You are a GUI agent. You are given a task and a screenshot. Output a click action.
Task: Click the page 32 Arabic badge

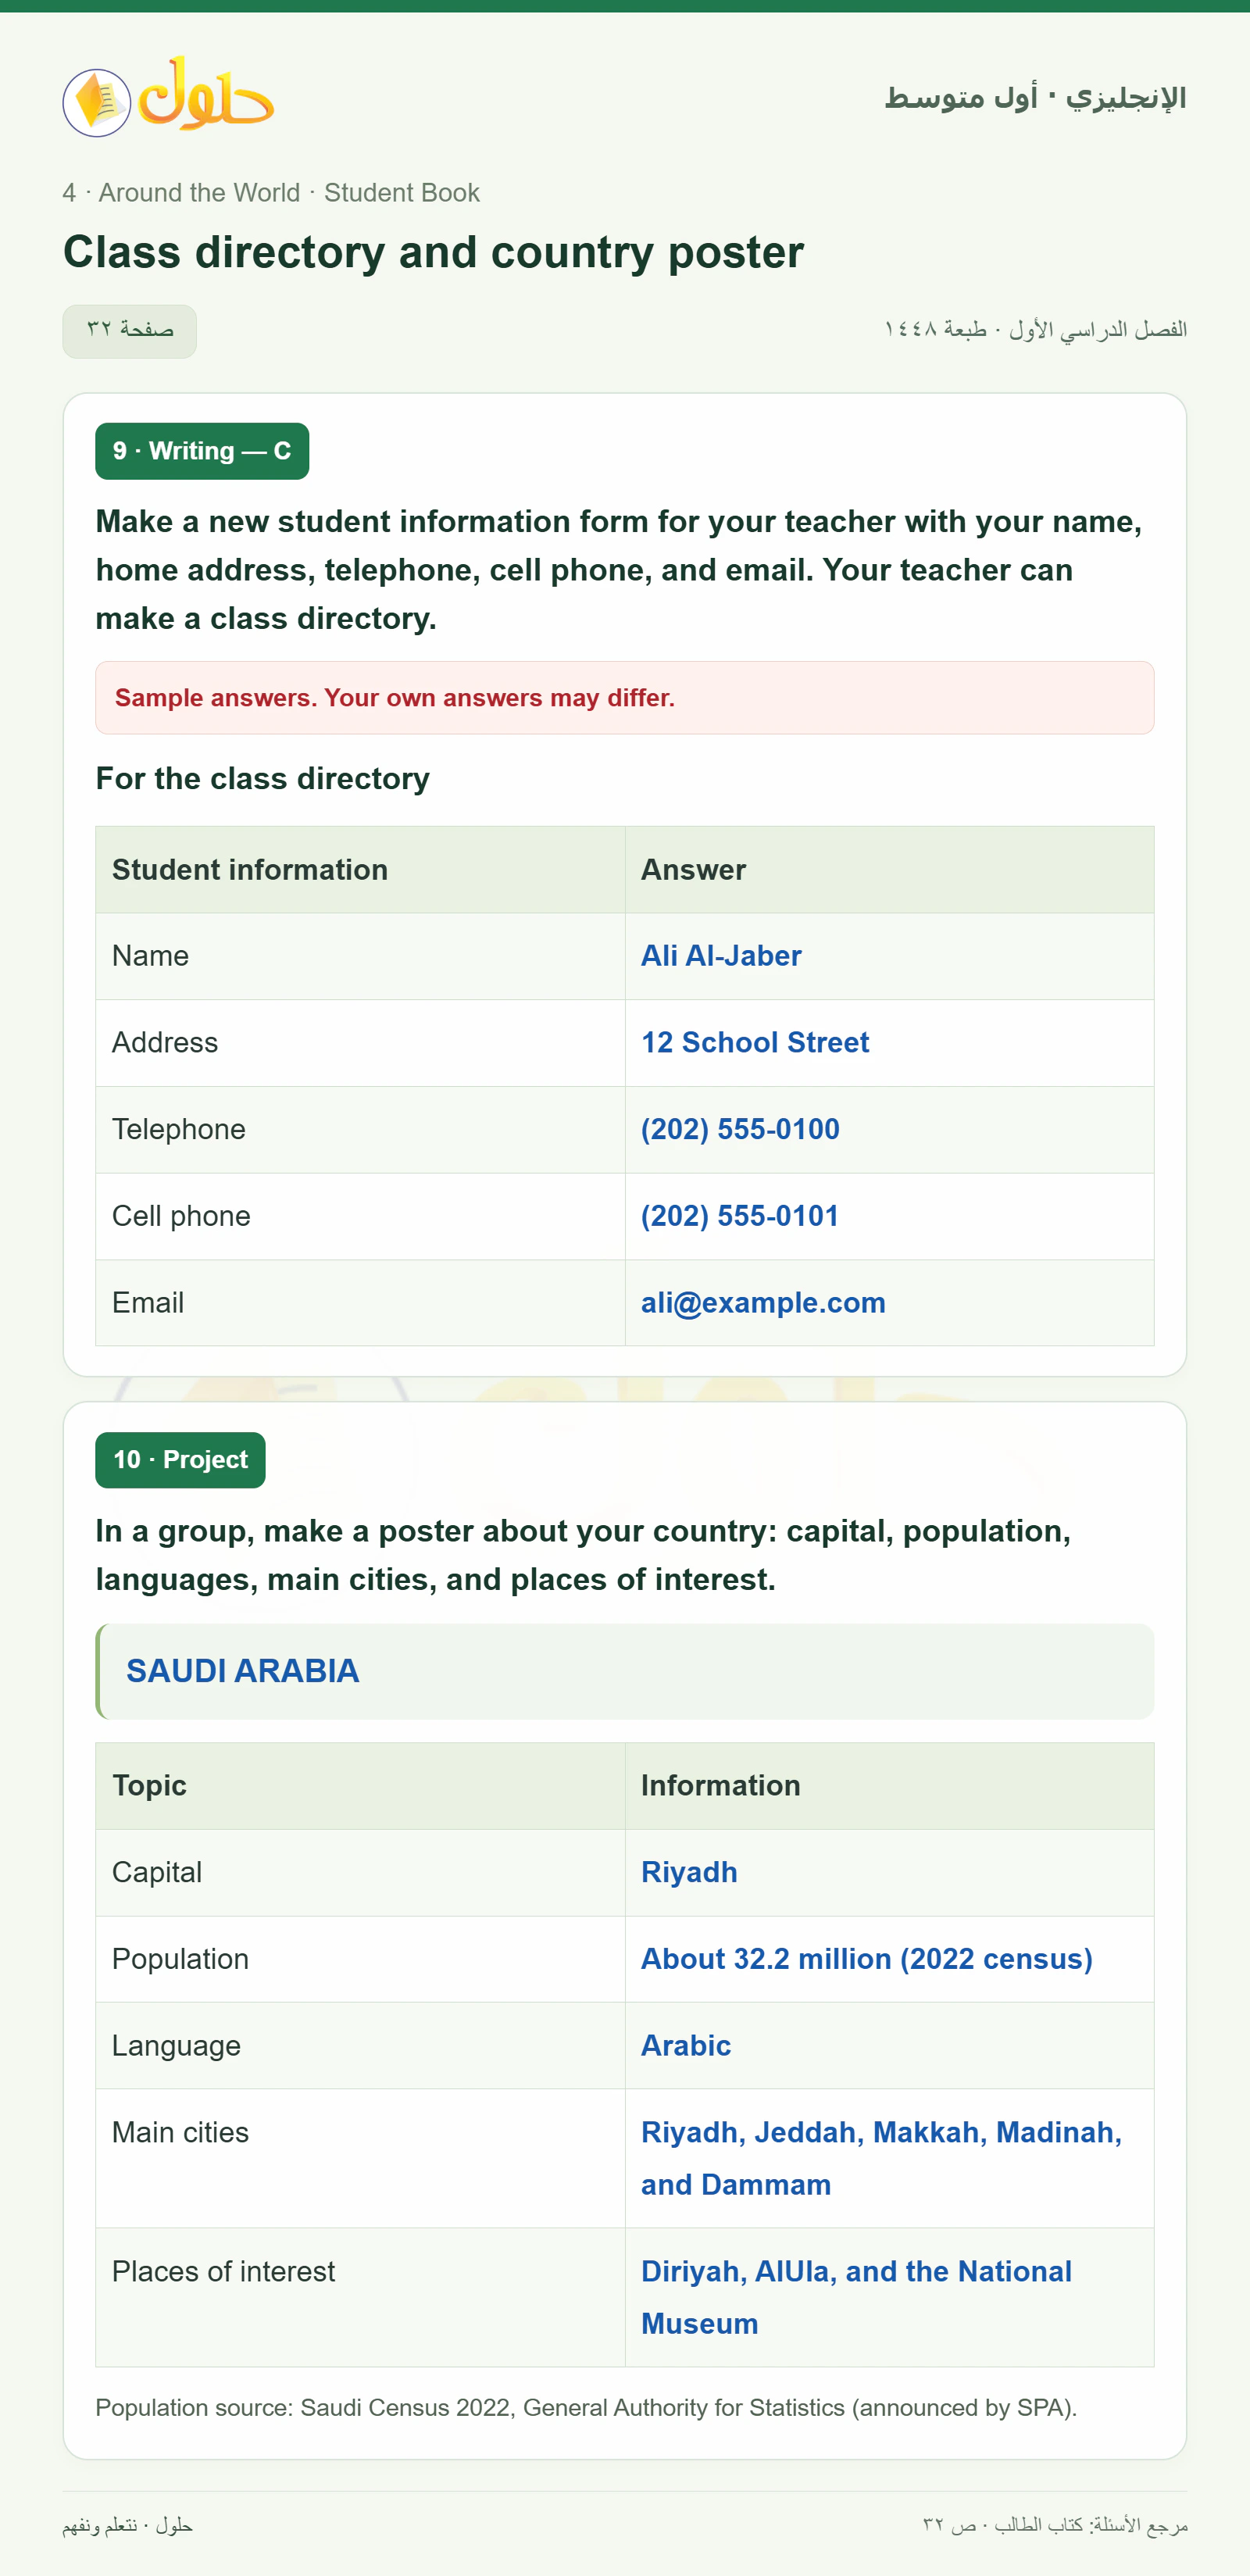click(x=130, y=331)
